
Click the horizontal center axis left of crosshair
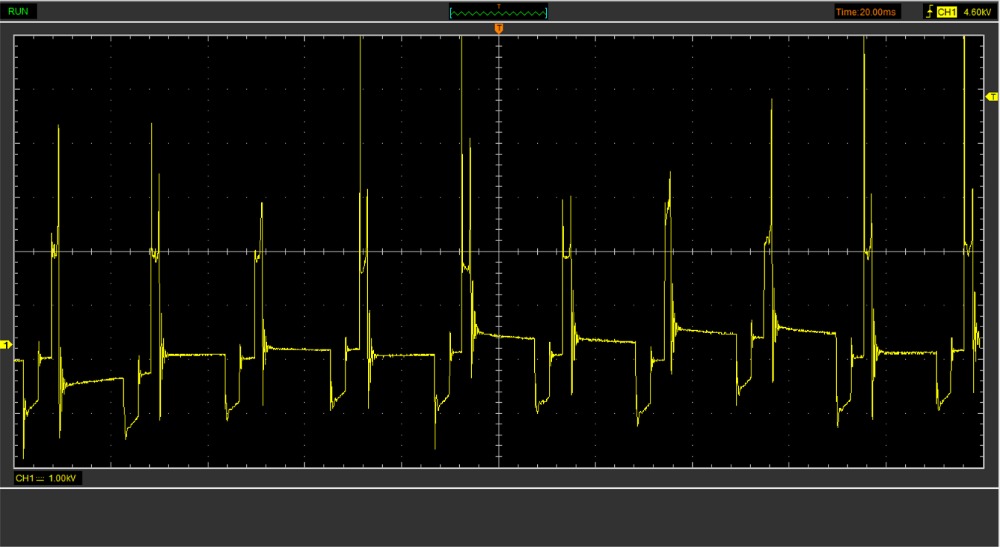point(300,251)
